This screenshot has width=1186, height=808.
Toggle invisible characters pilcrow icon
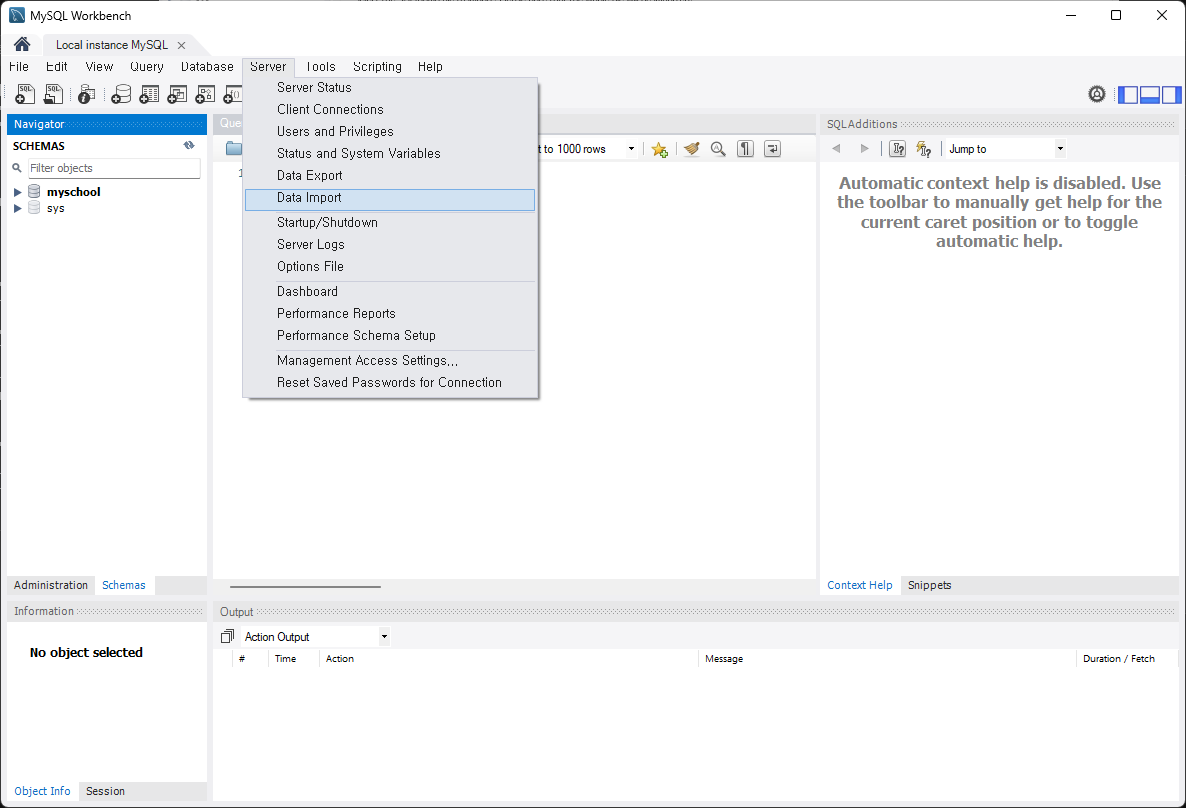coord(746,149)
